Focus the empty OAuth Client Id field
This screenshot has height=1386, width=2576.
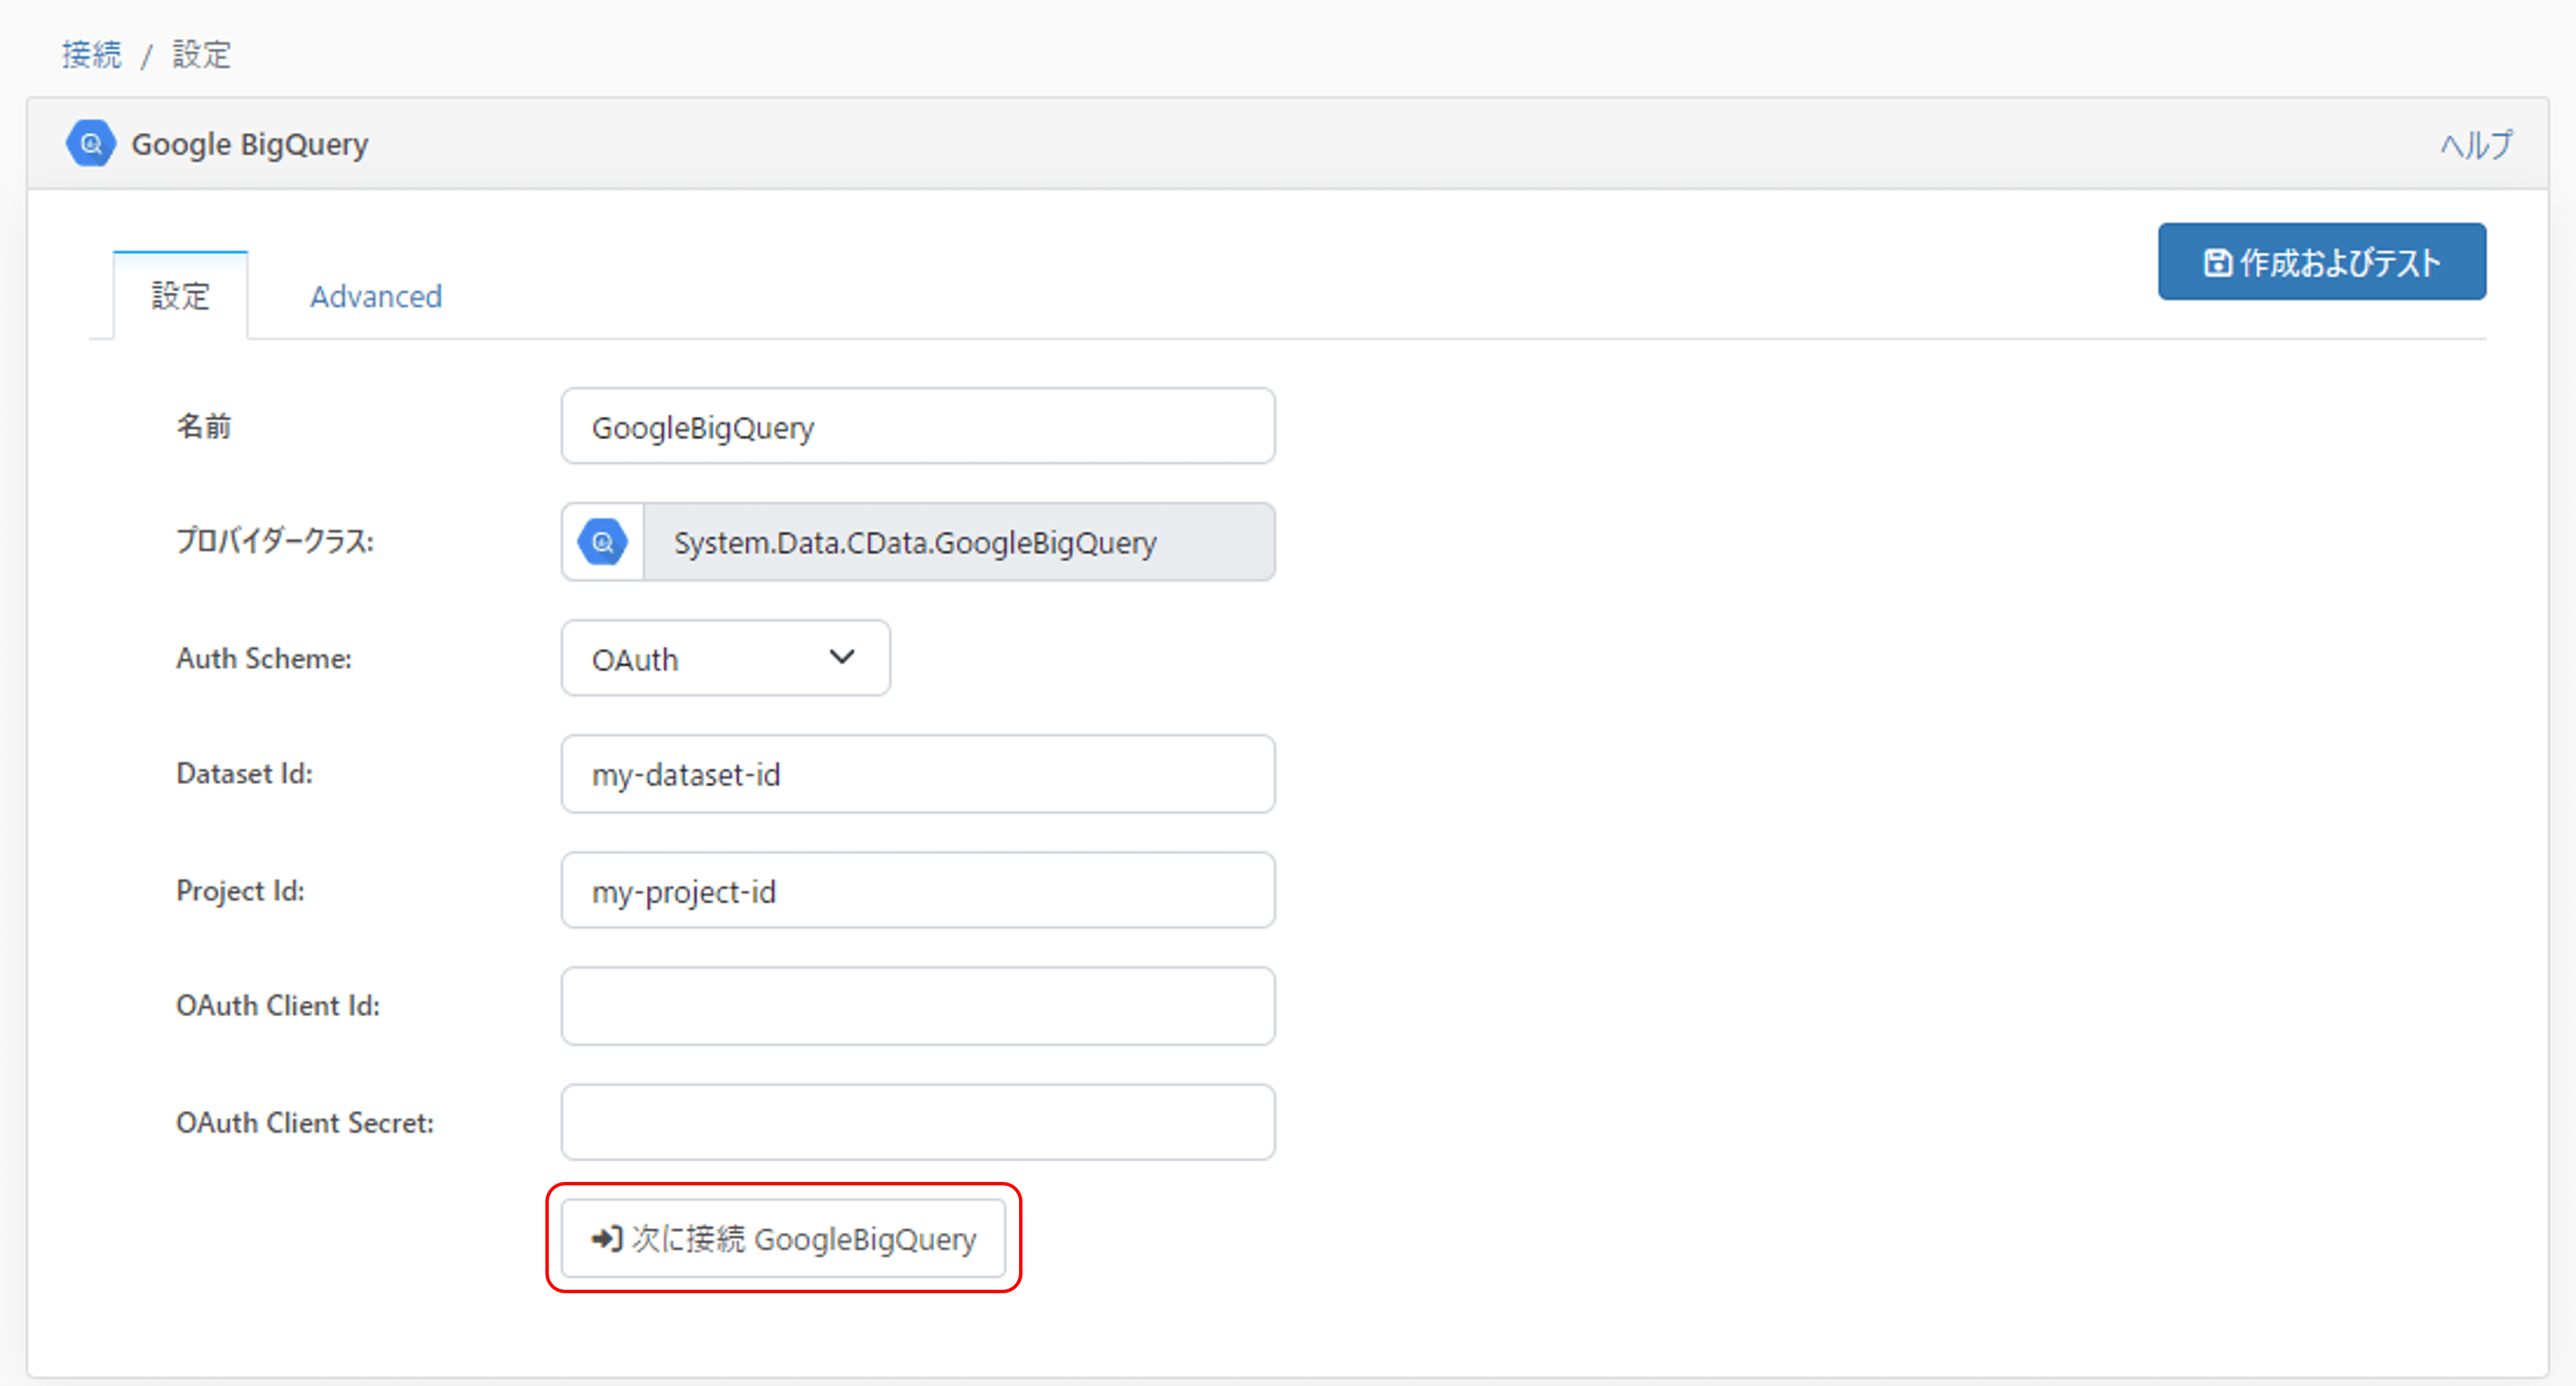point(917,1006)
